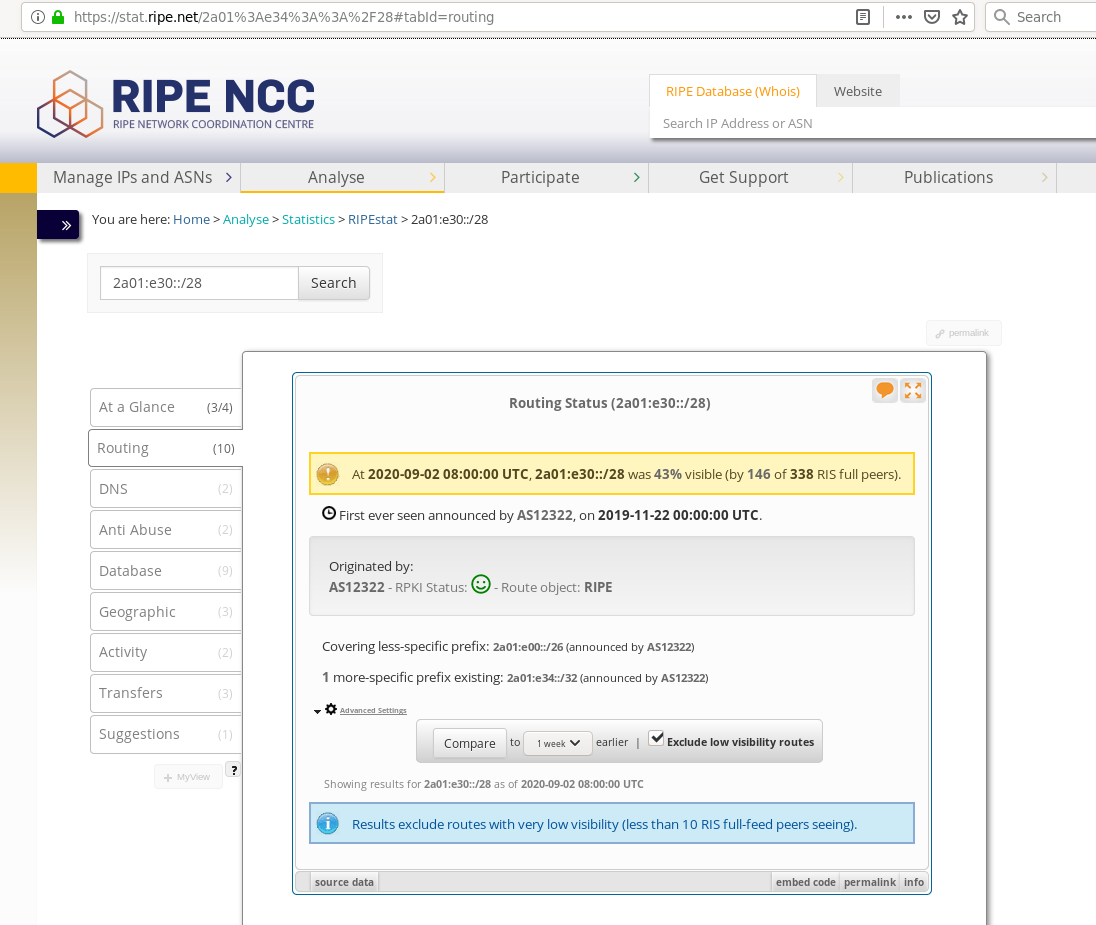Follow the Home breadcrumb link

[x=192, y=220]
